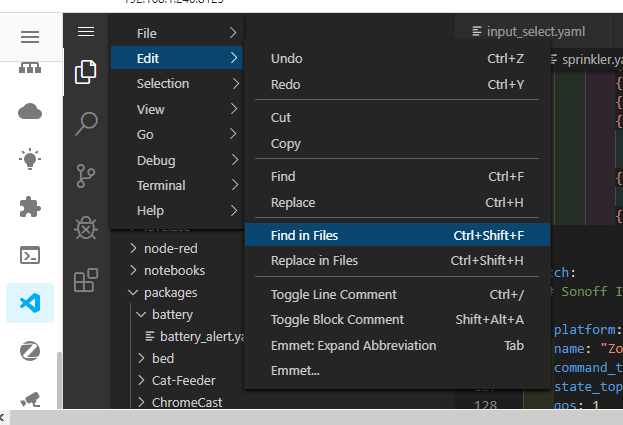Click the VS Code hamburger menu icon
The image size is (623, 425).
click(87, 33)
